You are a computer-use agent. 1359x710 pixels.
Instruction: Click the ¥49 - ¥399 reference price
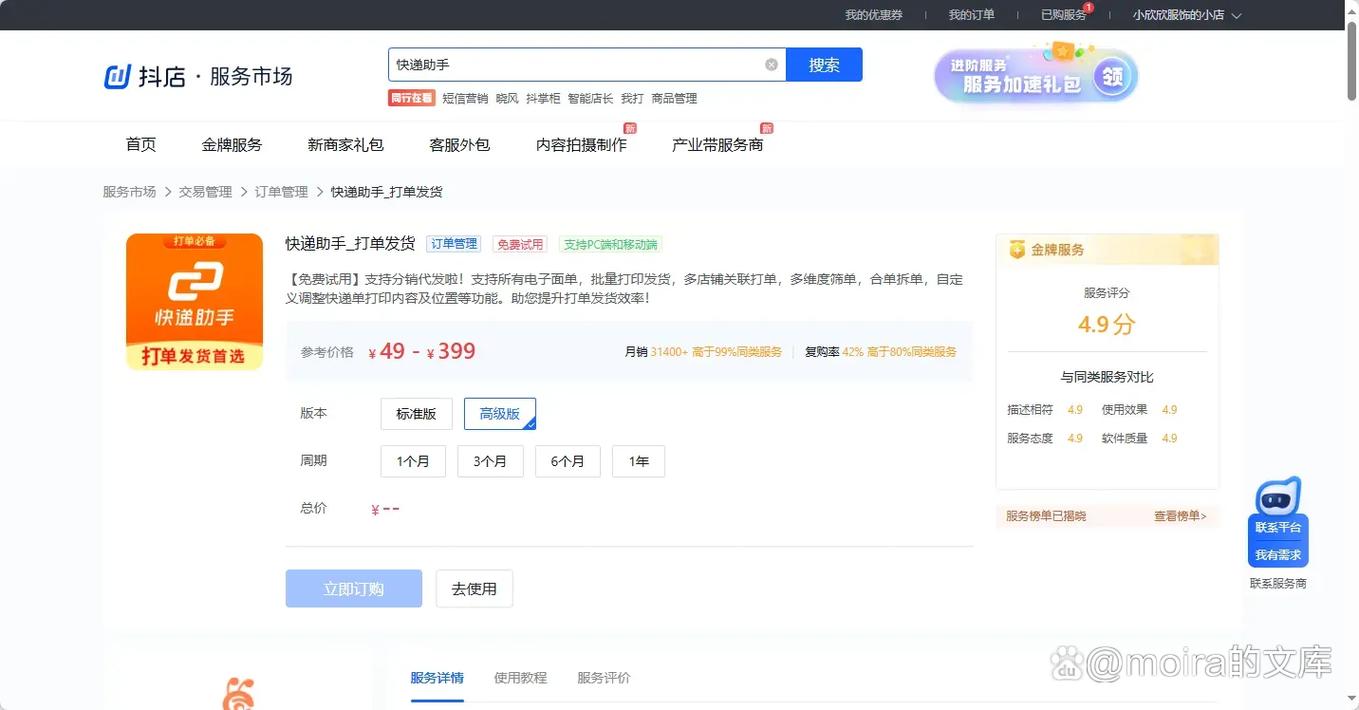click(422, 351)
